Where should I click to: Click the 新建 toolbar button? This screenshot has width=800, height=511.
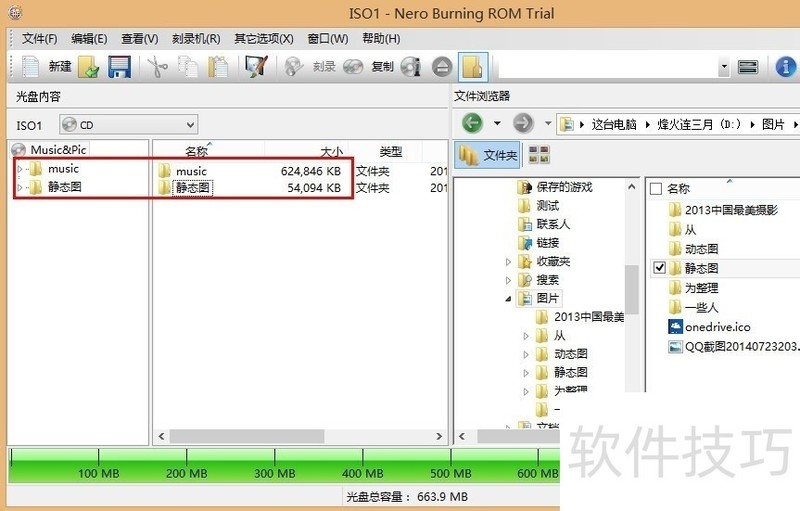(60, 66)
